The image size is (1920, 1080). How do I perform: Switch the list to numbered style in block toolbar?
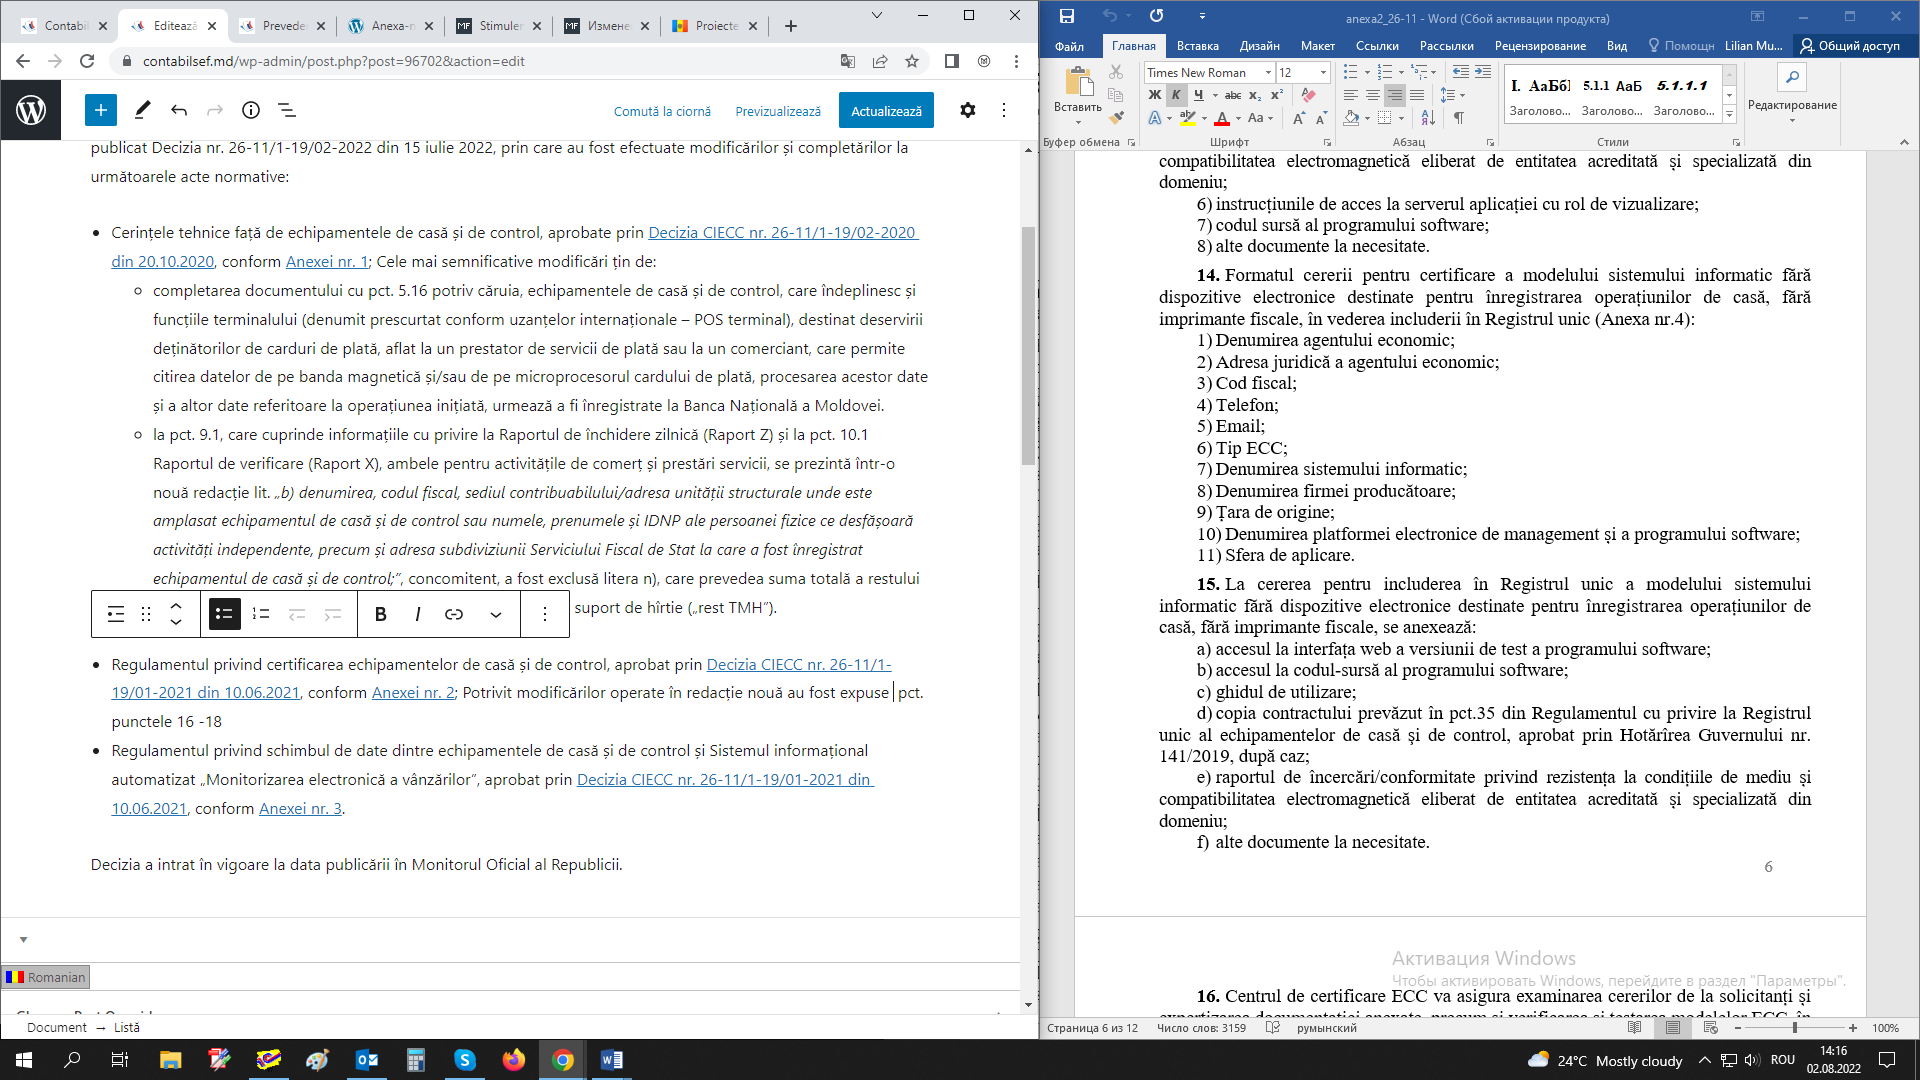tap(261, 614)
